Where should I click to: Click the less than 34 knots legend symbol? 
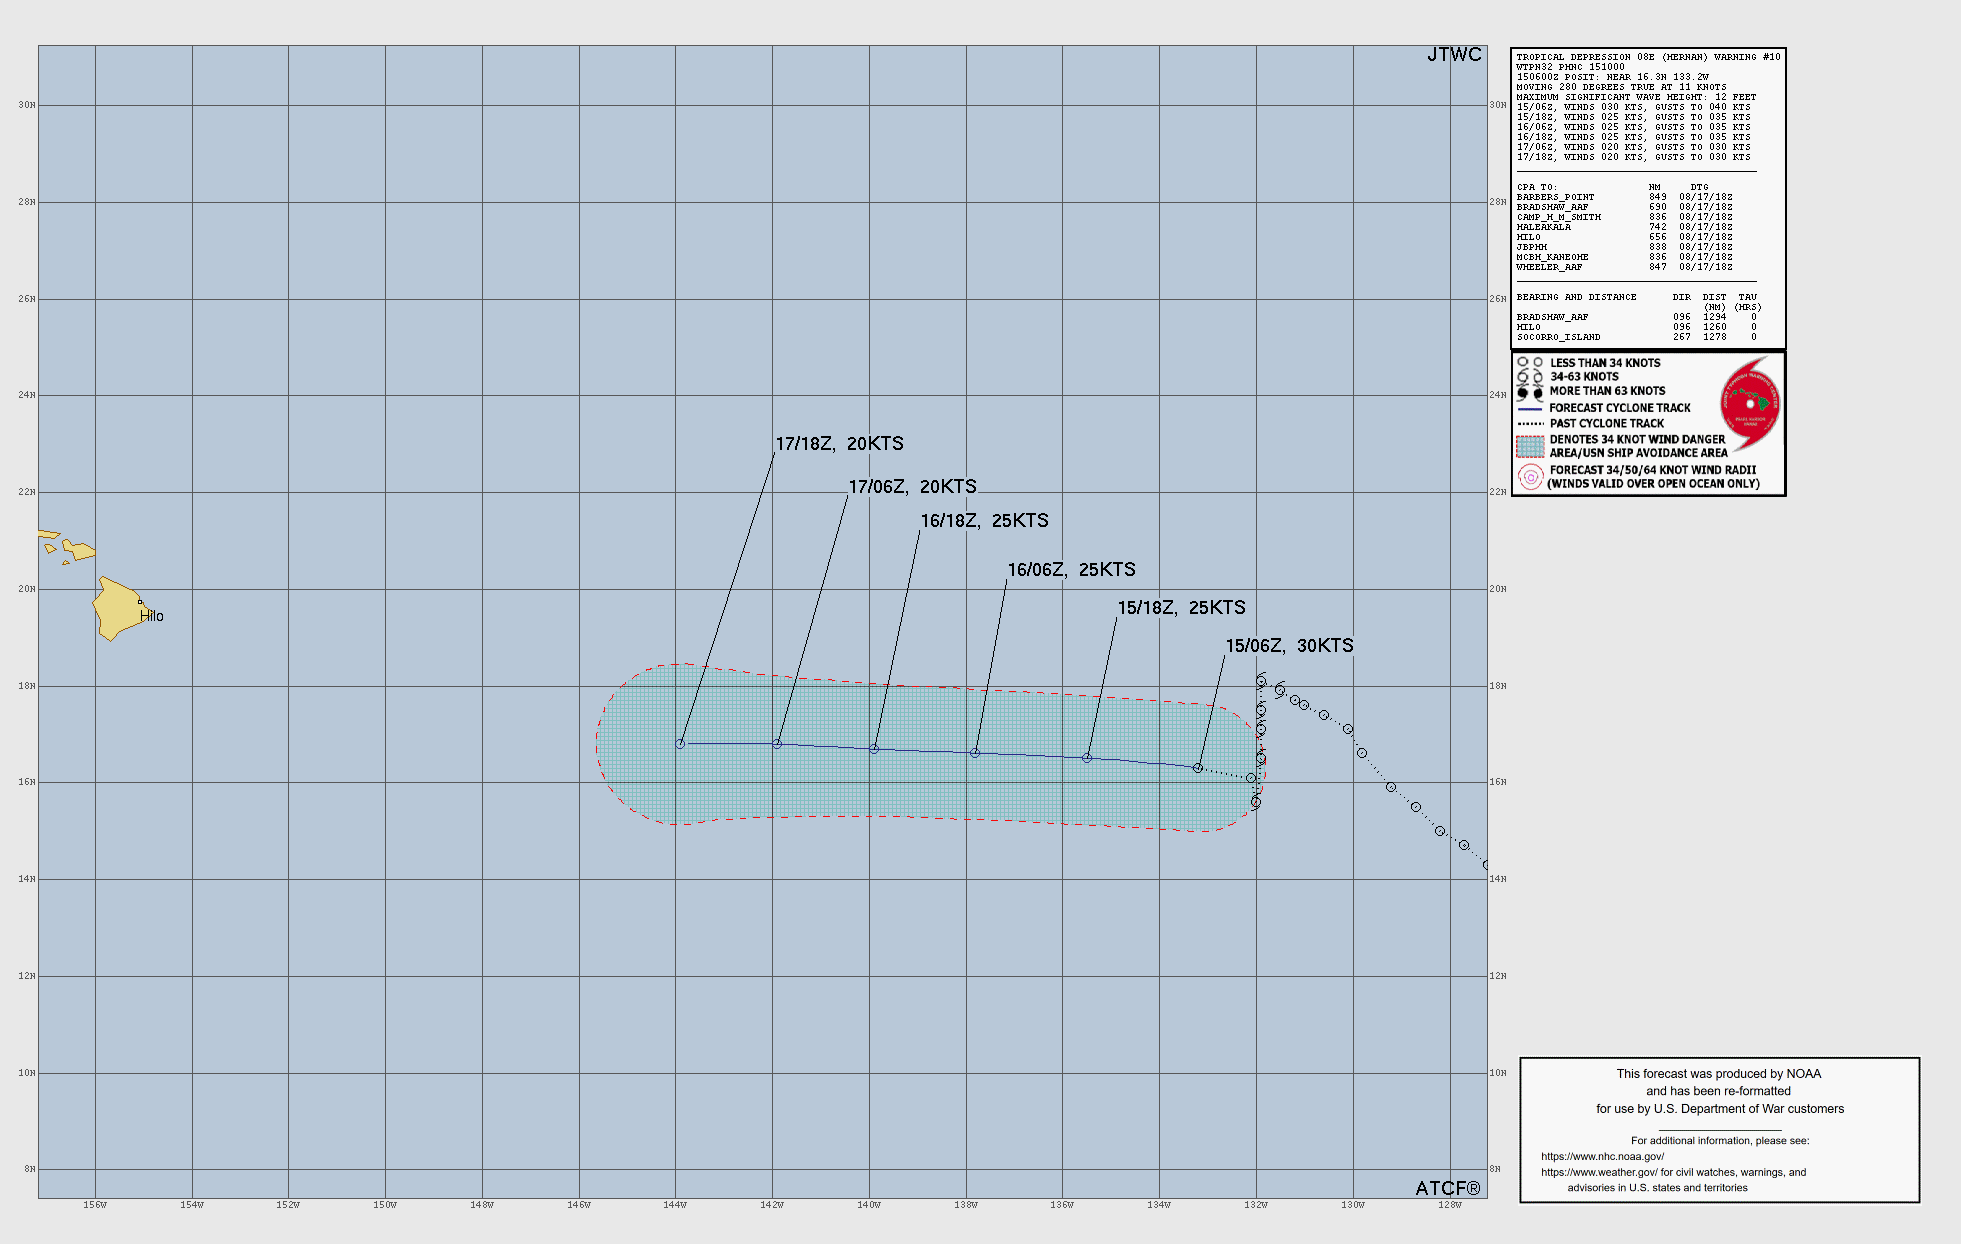pyautogui.click(x=1530, y=363)
